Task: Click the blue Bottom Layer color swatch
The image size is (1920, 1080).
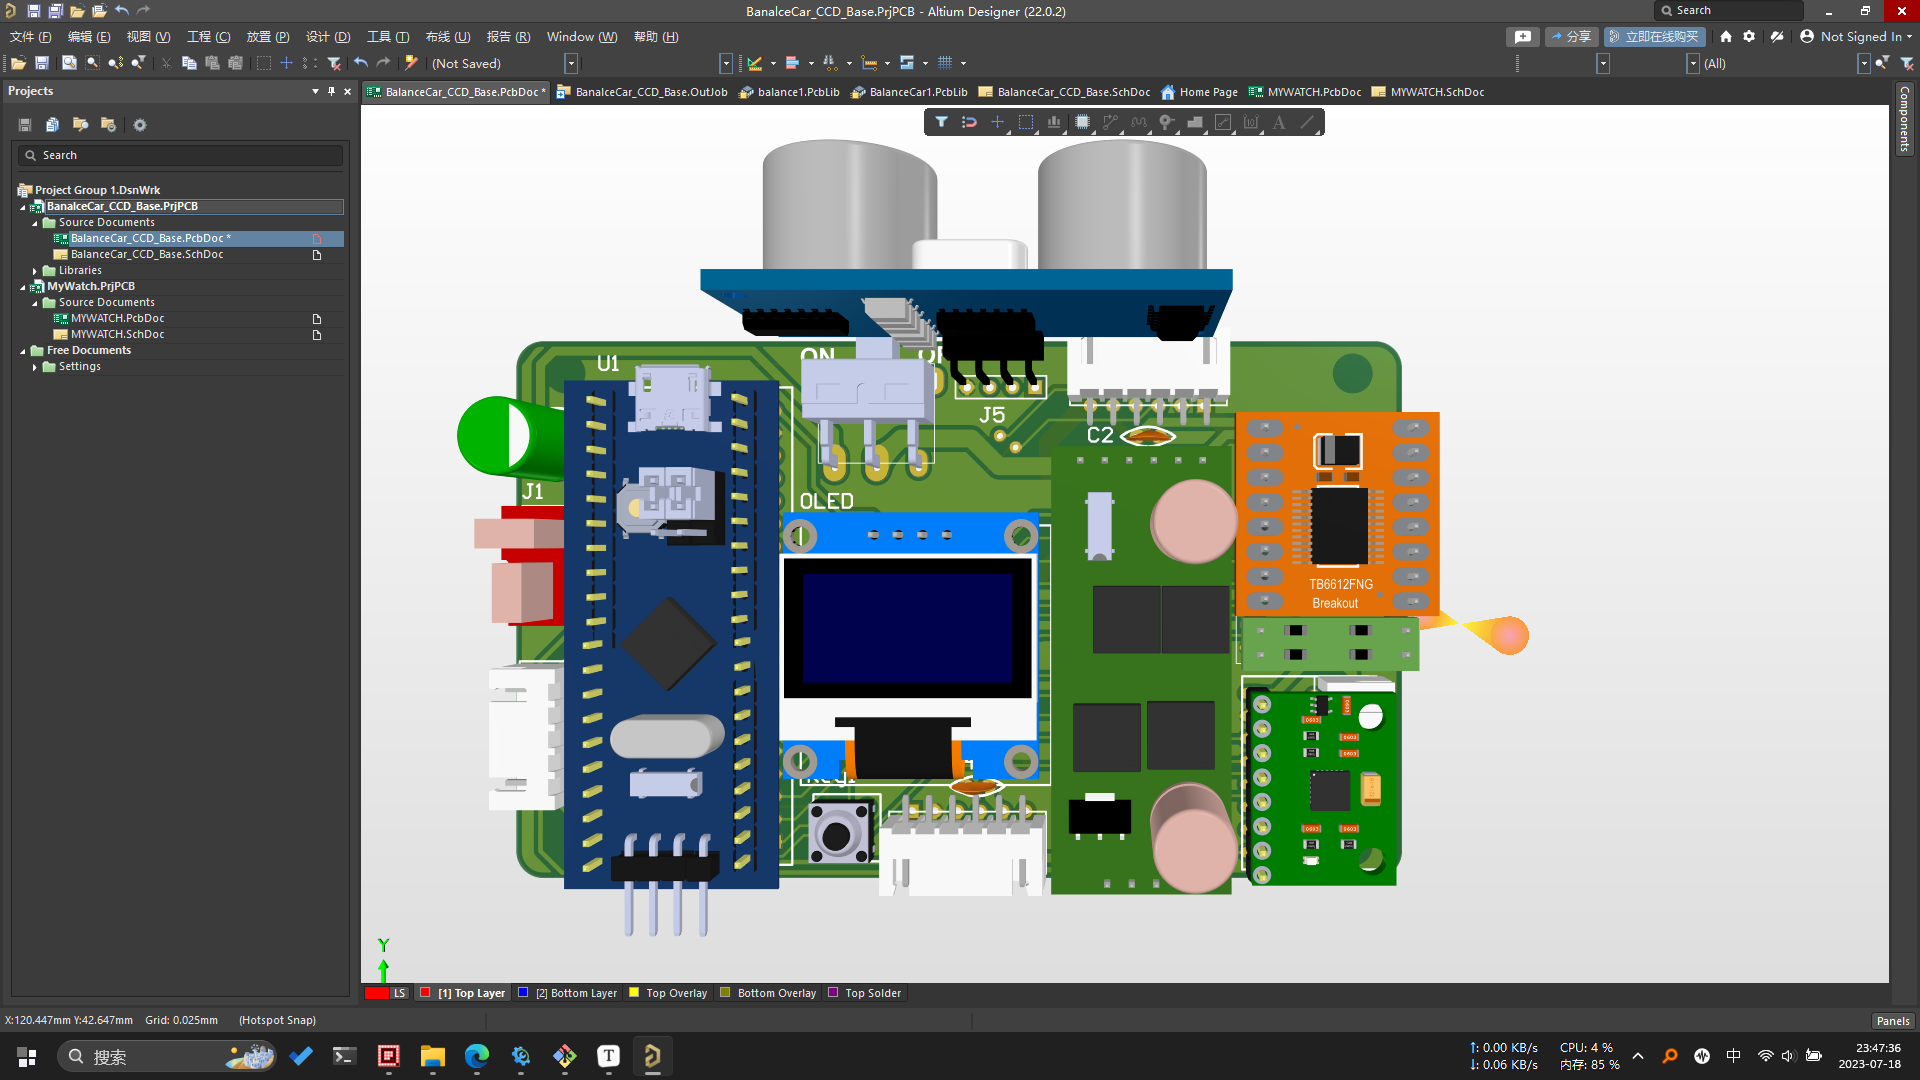Action: point(523,993)
